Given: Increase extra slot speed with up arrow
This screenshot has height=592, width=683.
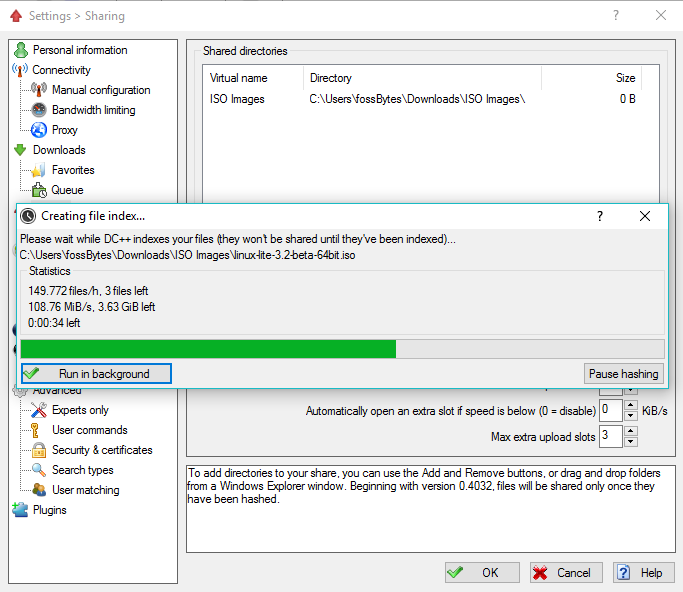Looking at the screenshot, I should pyautogui.click(x=631, y=405).
